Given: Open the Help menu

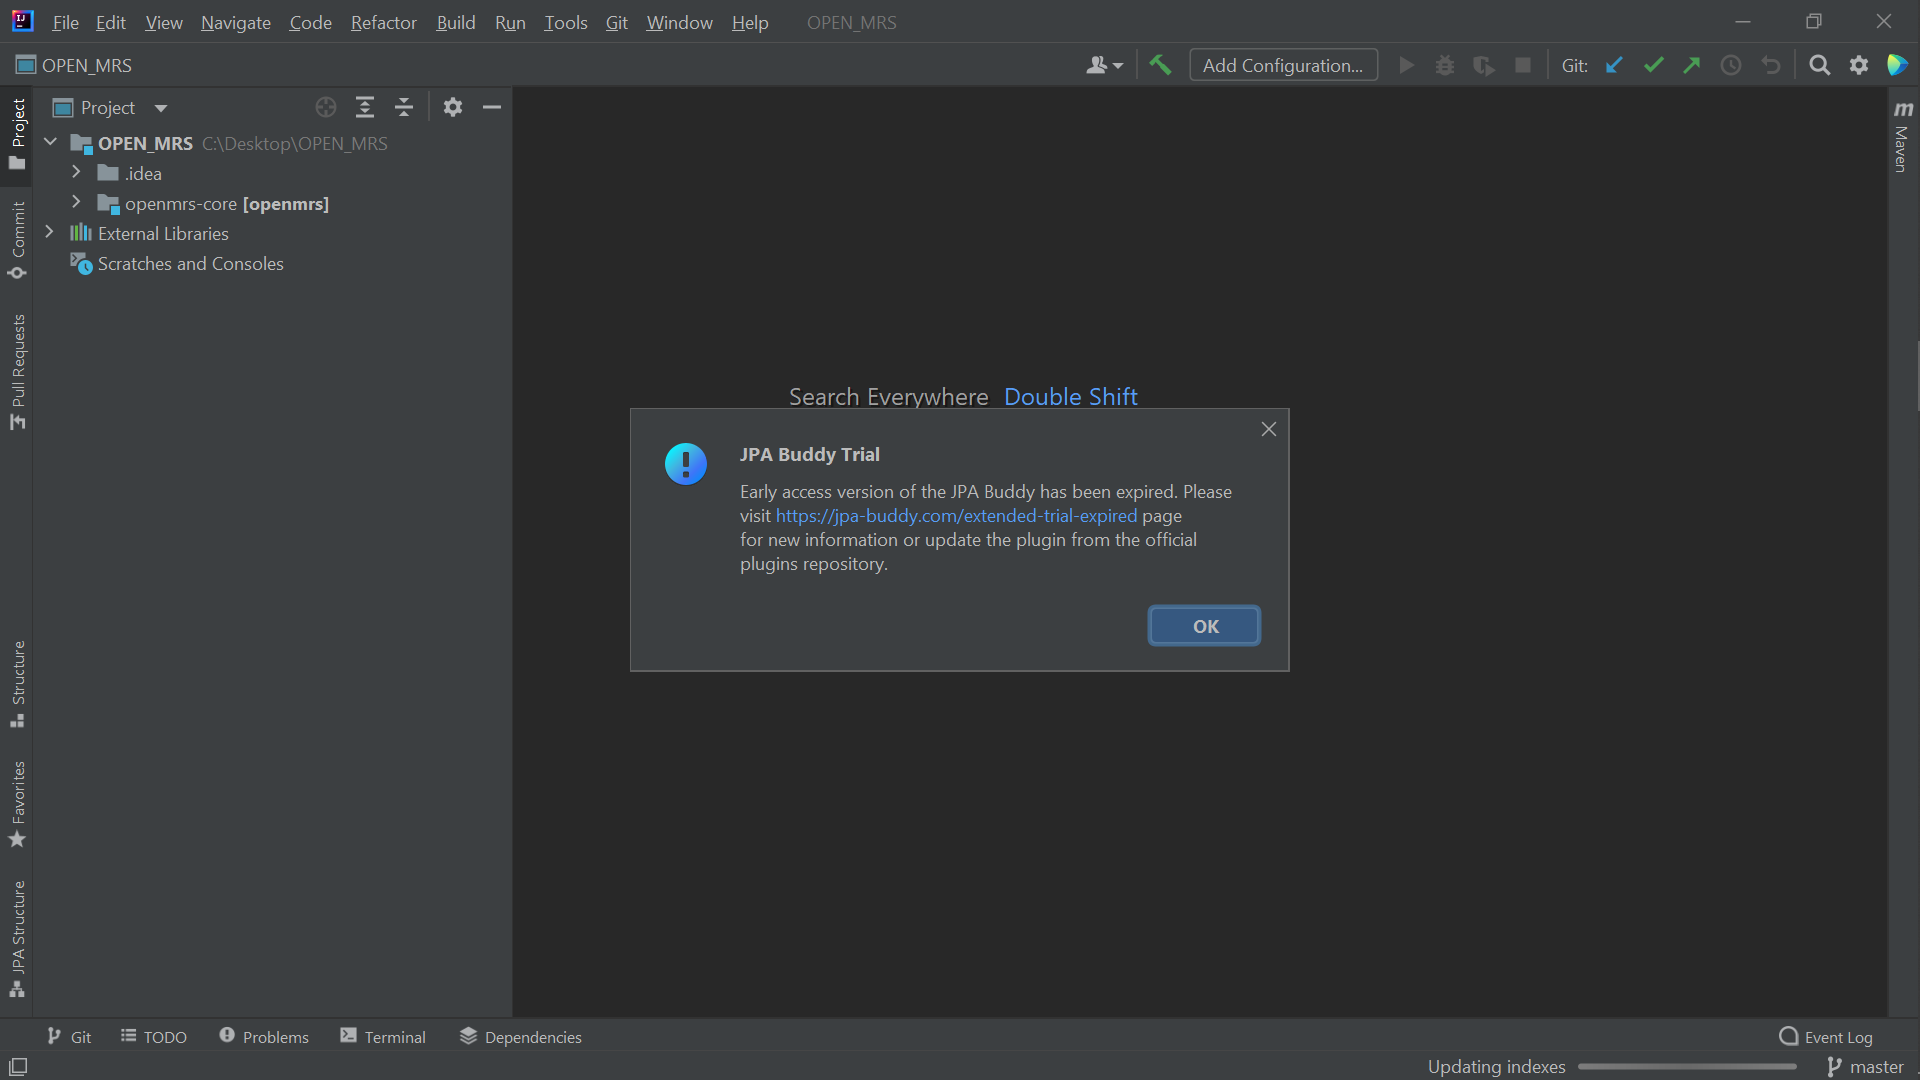Looking at the screenshot, I should [750, 22].
